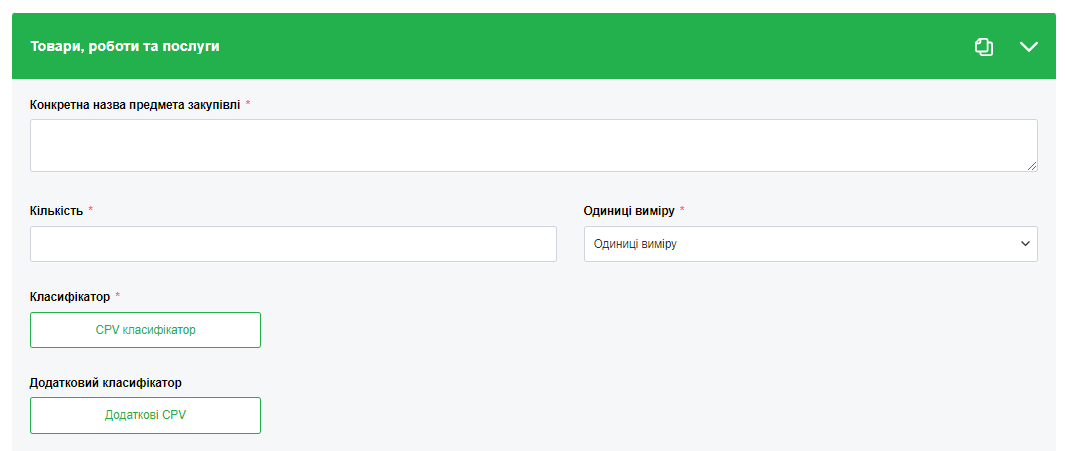
Task: Click the red asterisk beside Класифікатор
Action: coord(118,295)
